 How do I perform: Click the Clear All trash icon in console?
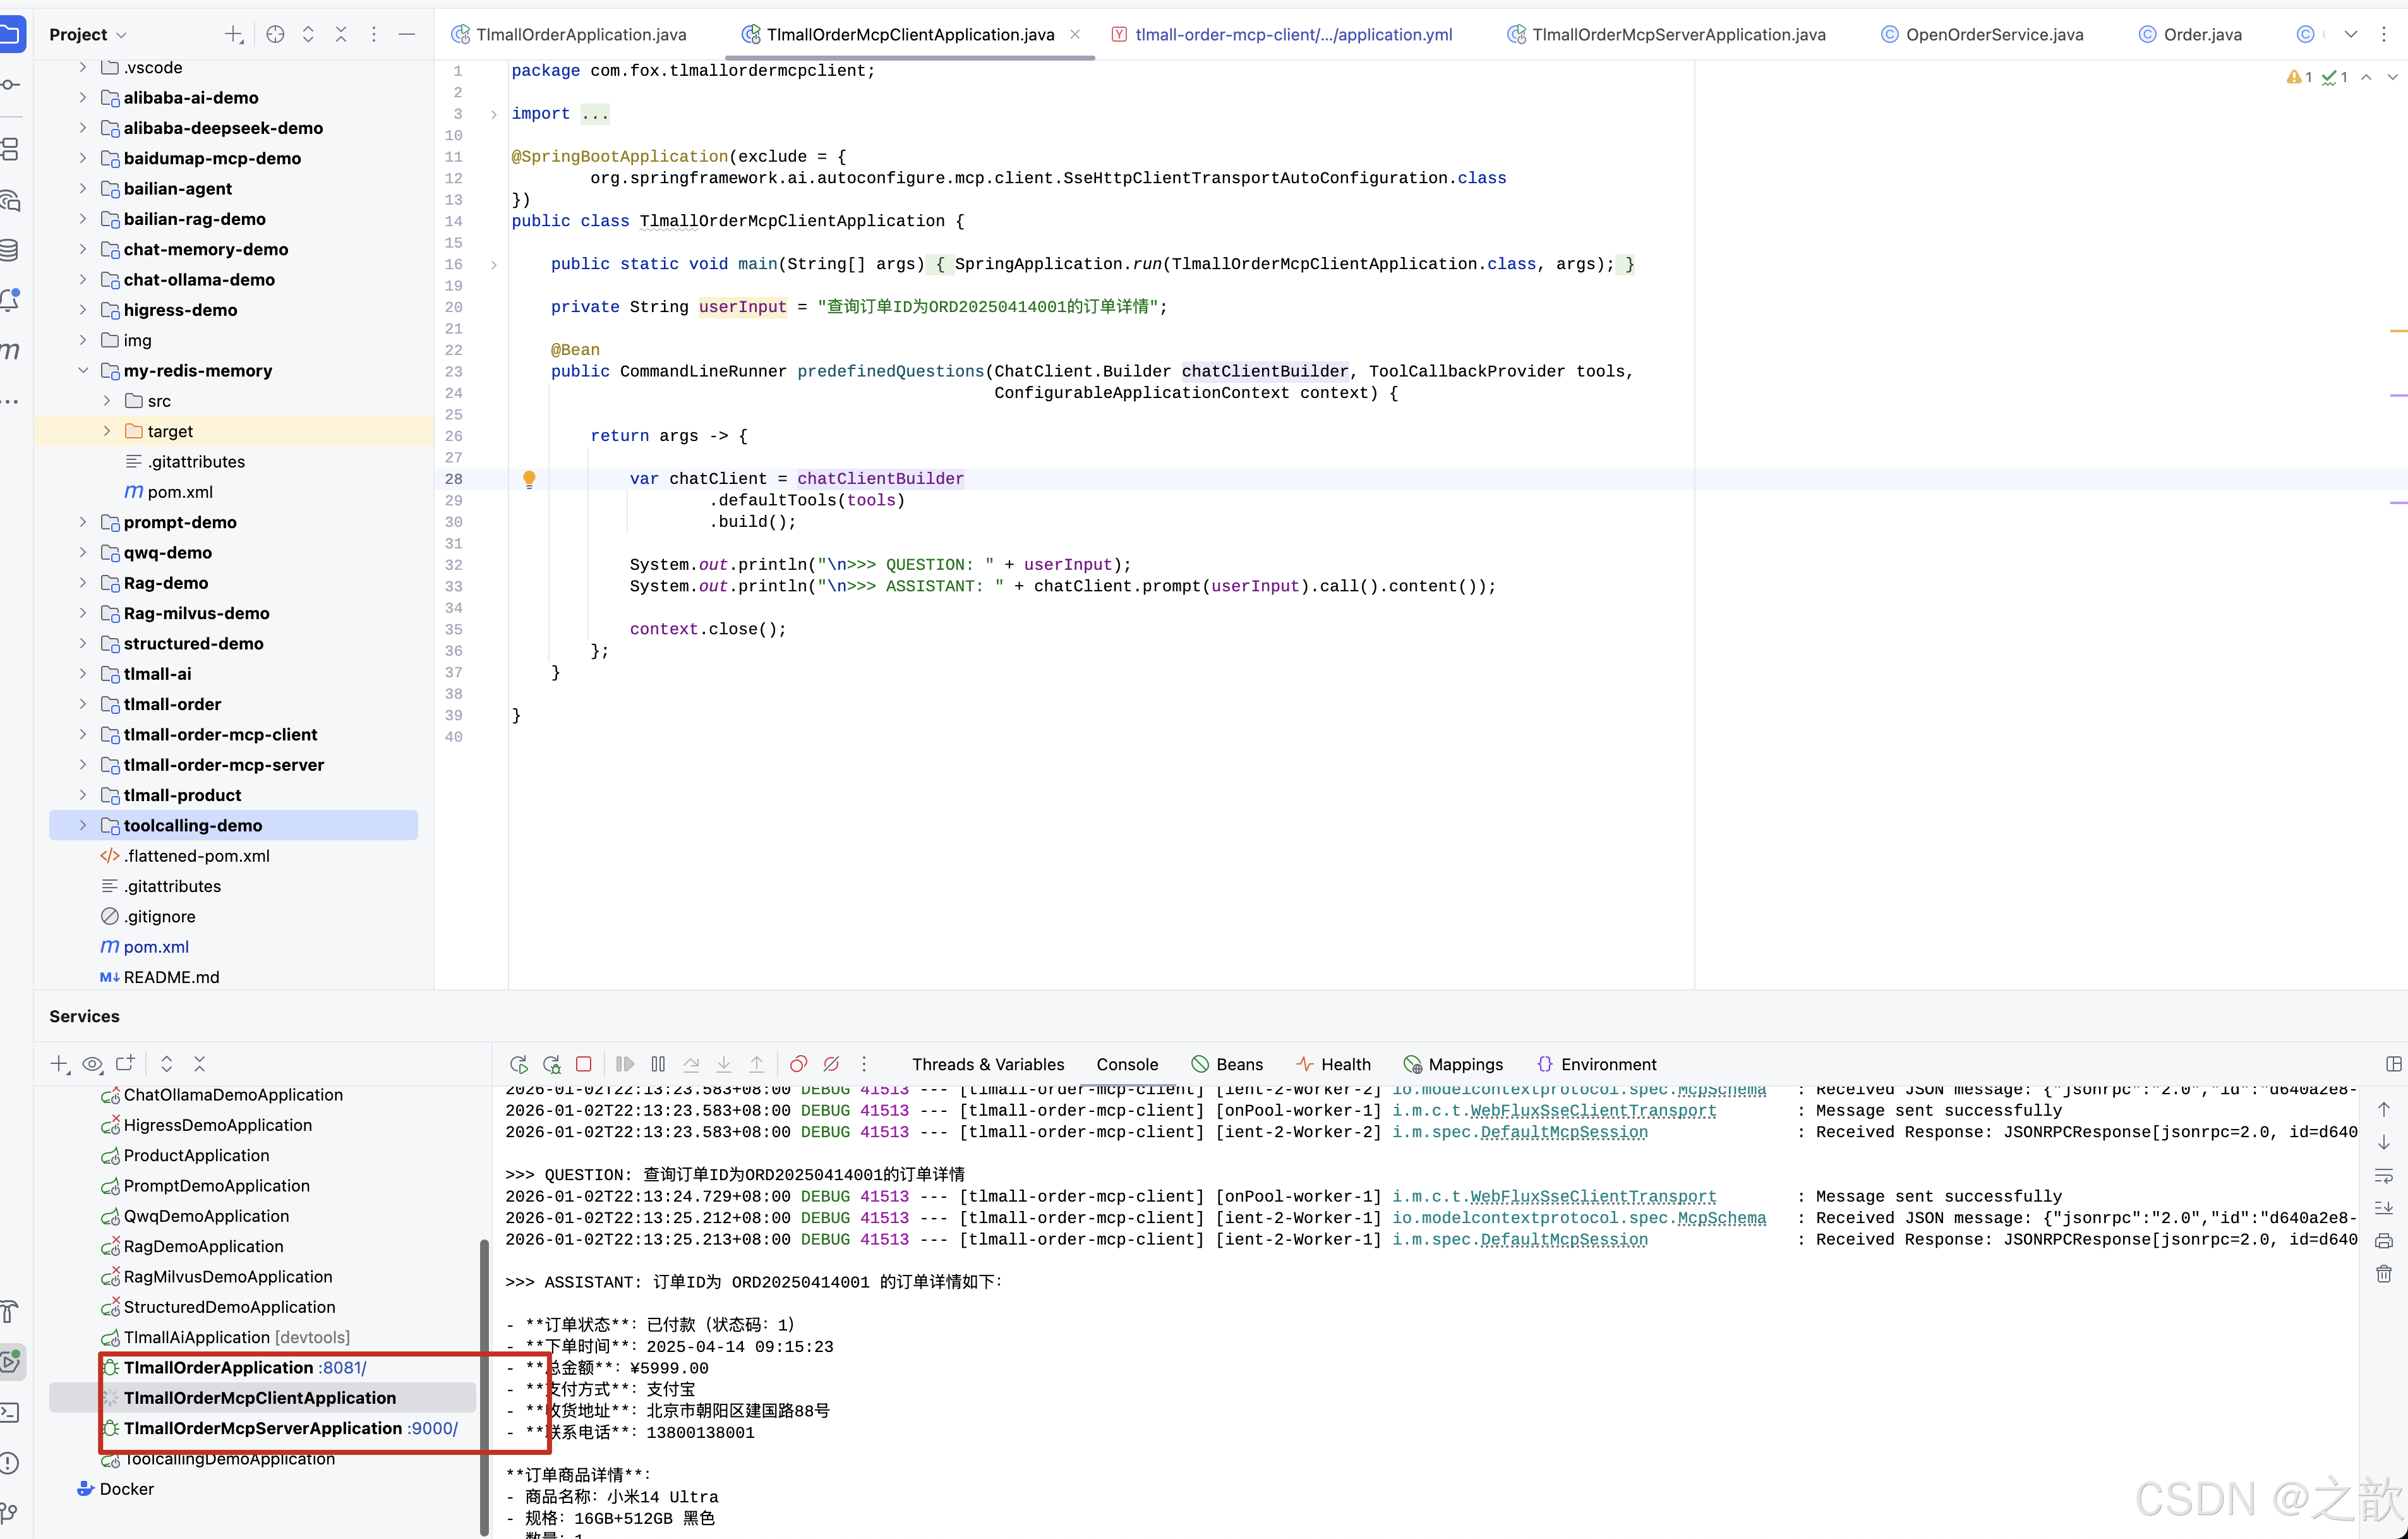pos(2384,1273)
